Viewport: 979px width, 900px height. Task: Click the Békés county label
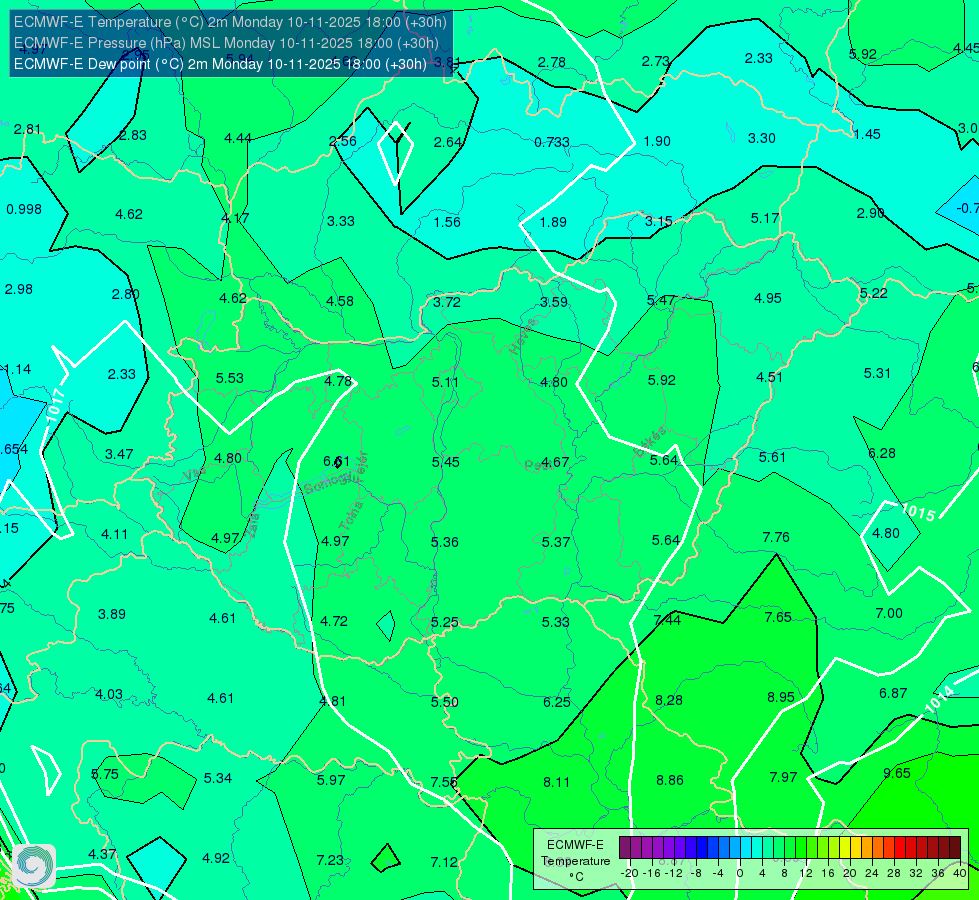coord(650,442)
